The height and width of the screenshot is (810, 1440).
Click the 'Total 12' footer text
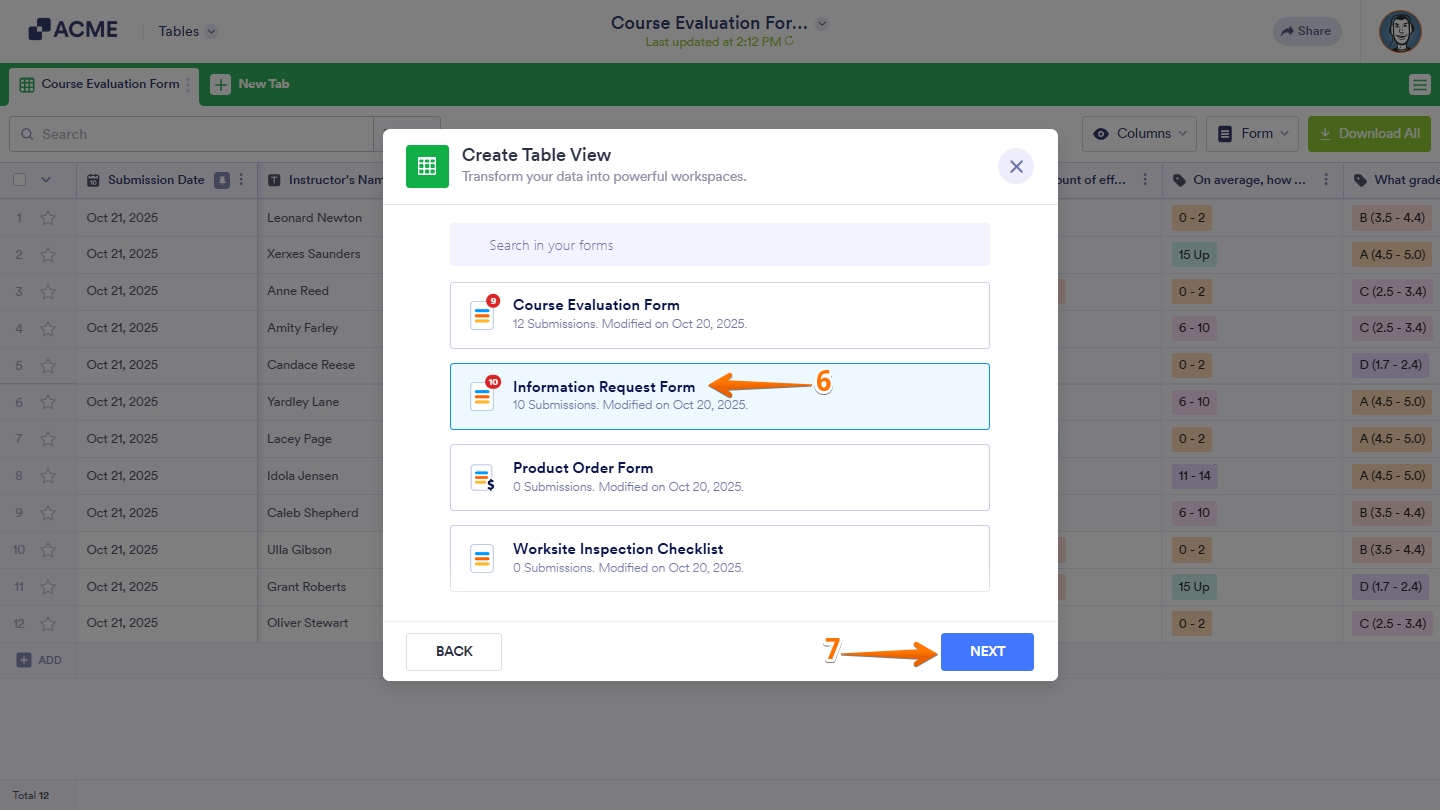point(31,796)
